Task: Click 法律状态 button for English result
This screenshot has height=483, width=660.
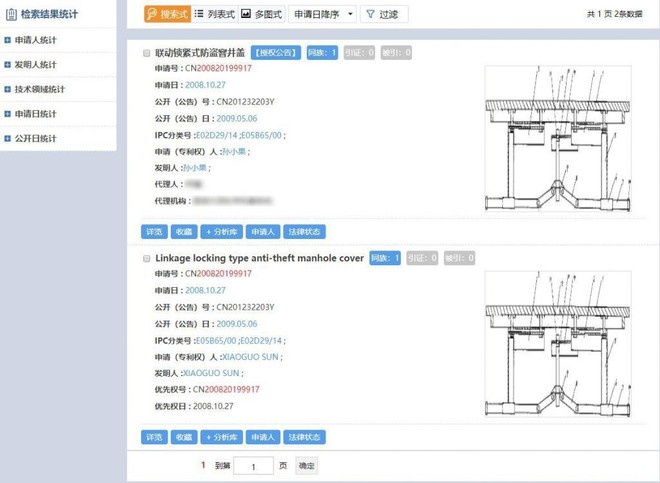Action: pos(304,437)
